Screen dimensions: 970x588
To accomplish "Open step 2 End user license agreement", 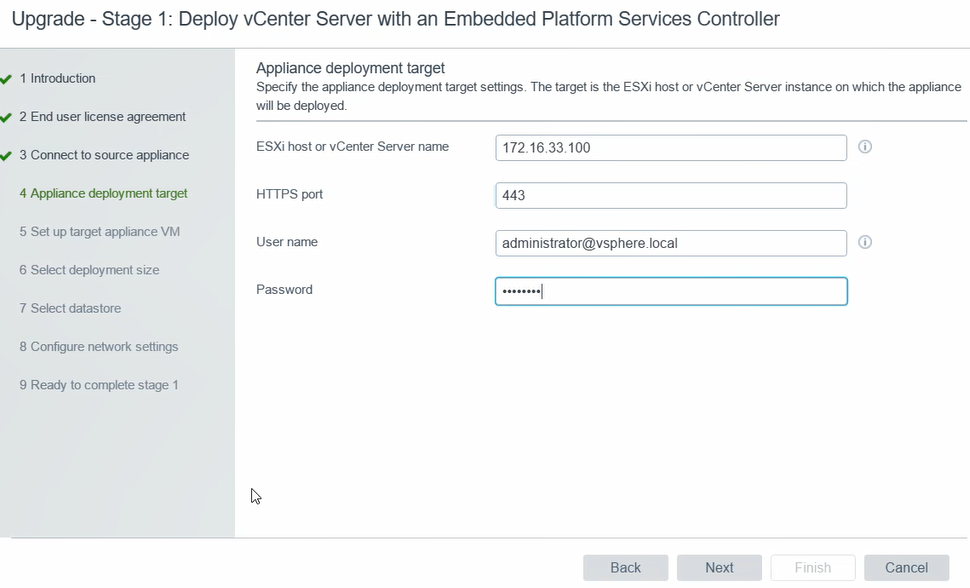I will click(103, 117).
